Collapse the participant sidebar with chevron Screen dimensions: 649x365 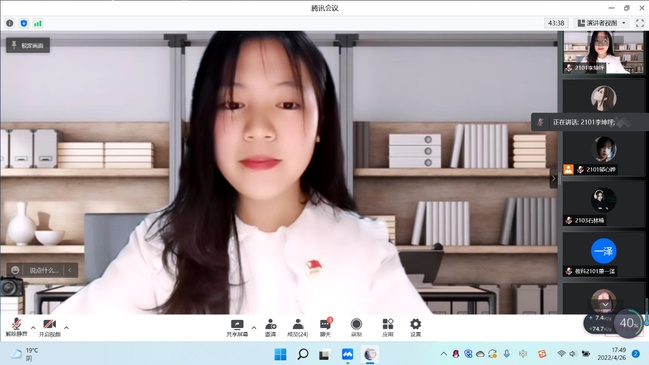(x=554, y=178)
